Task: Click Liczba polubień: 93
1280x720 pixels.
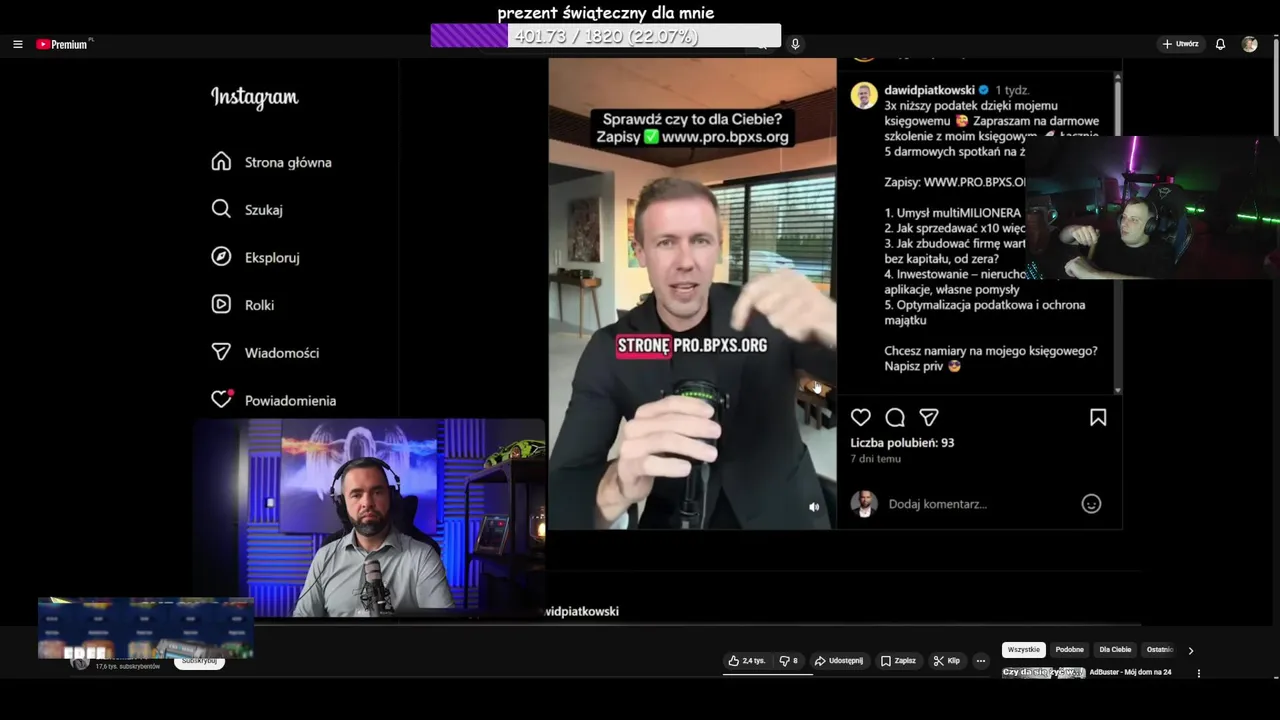Action: 902,443
